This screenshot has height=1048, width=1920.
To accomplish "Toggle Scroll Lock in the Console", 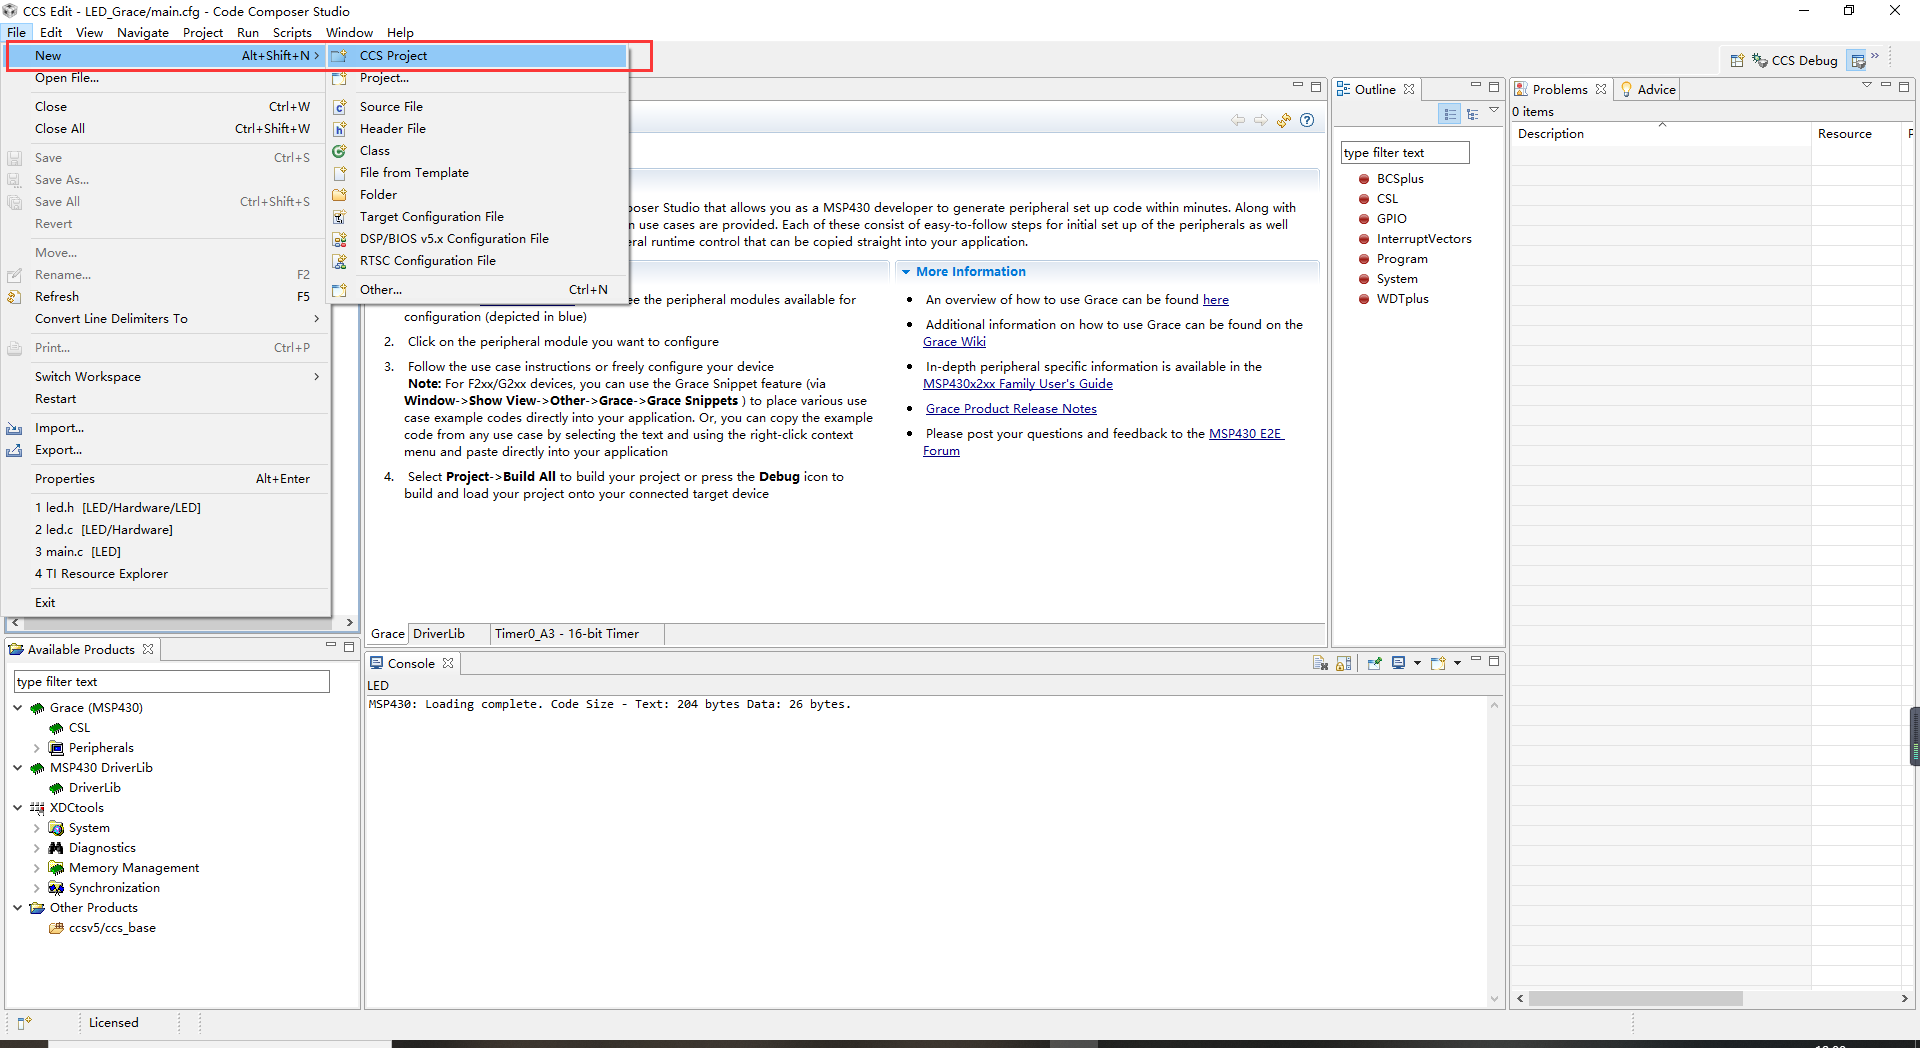I will point(1343,663).
